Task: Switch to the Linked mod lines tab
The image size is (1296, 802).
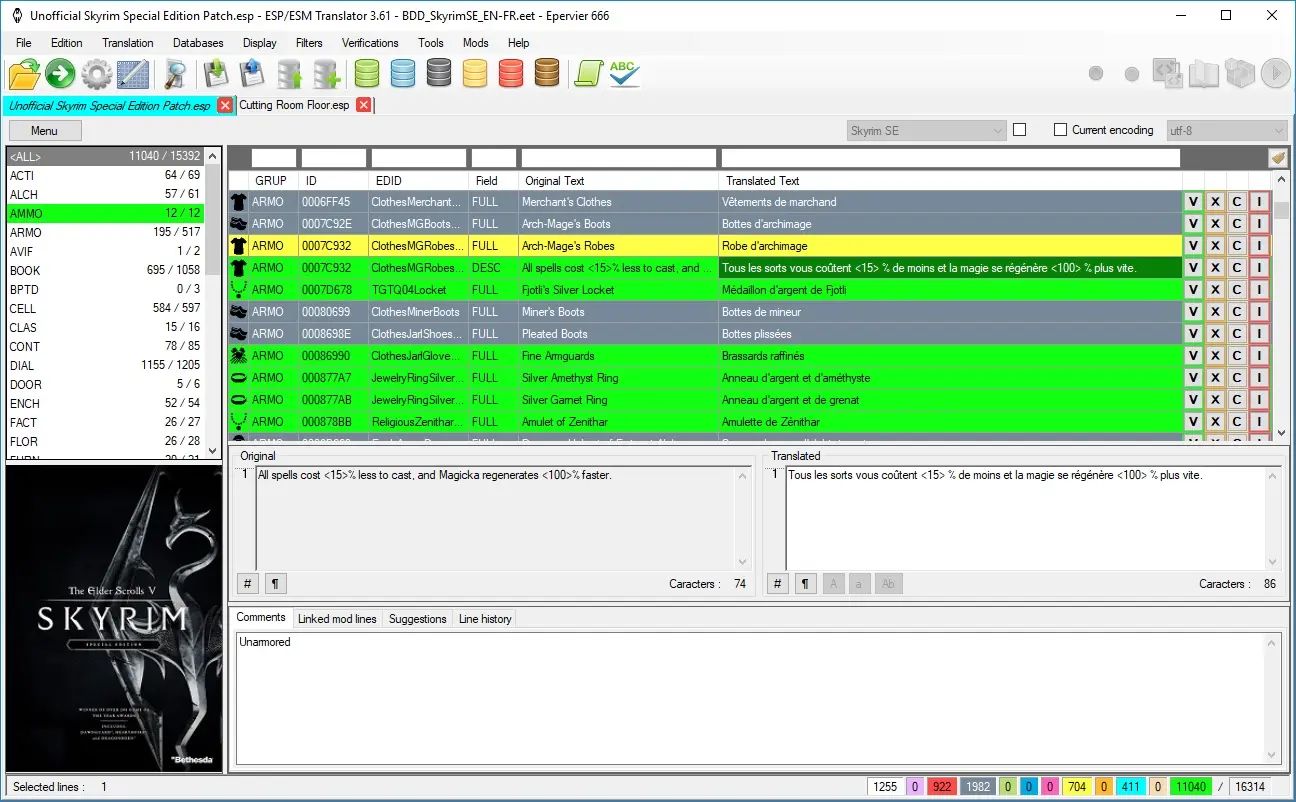Action: click(x=337, y=619)
